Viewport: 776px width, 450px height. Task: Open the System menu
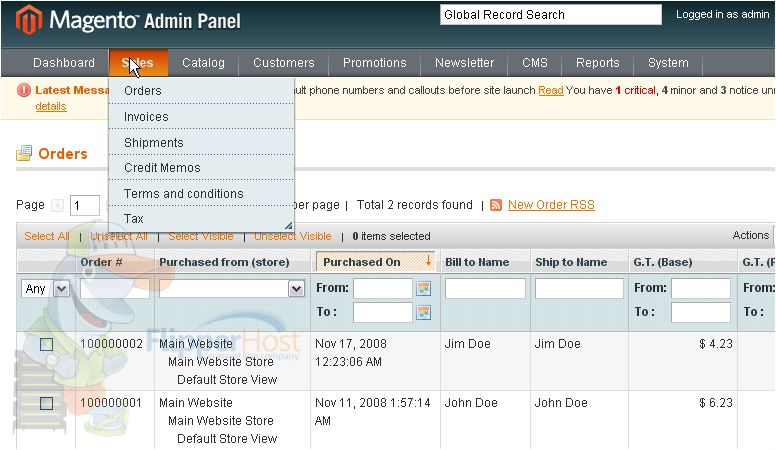[668, 63]
